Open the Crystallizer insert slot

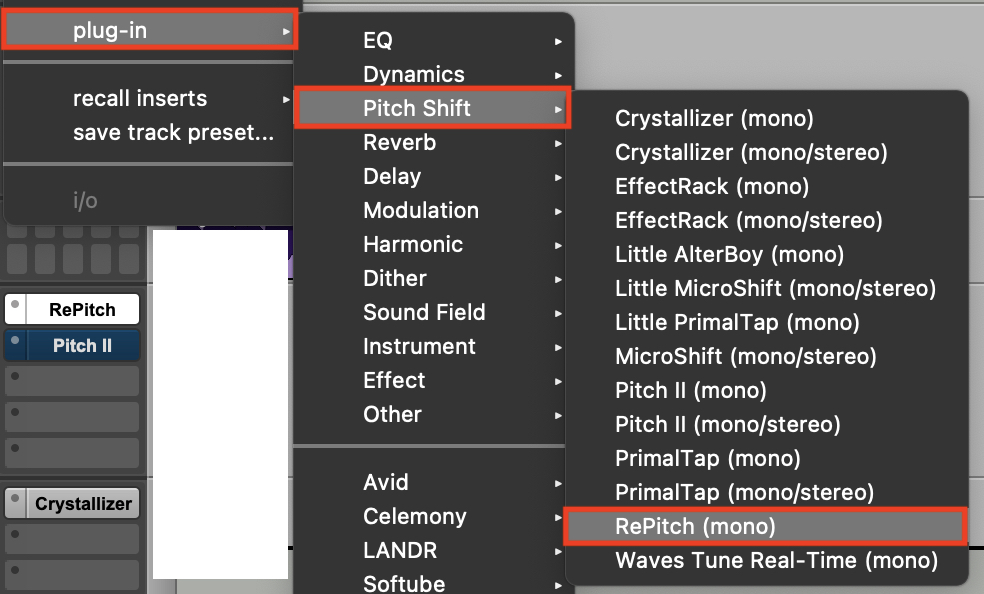(x=83, y=504)
